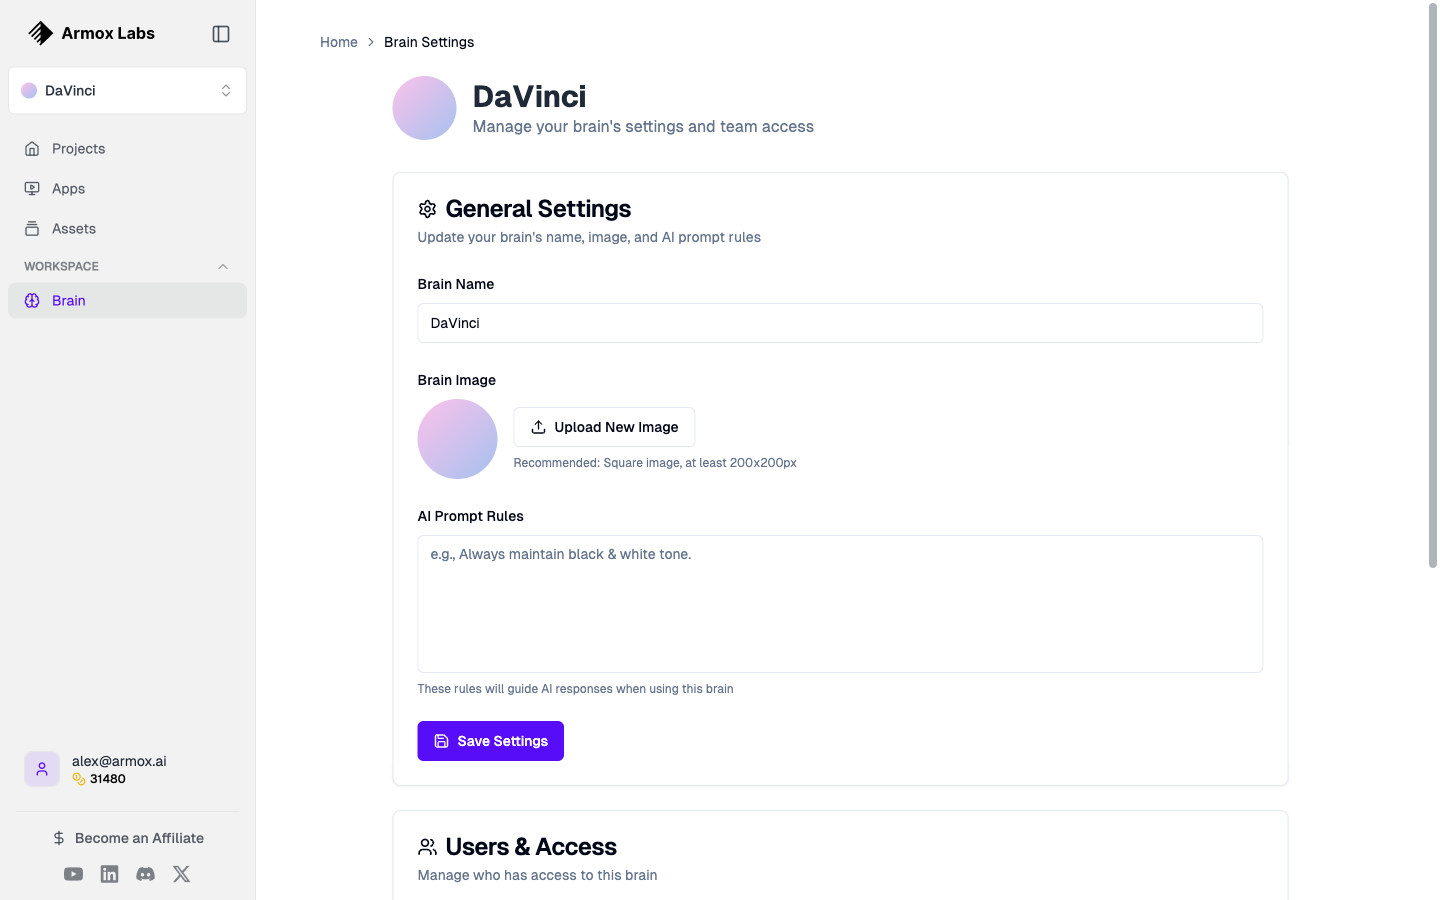Click the Save Settings button
Screen dimensions: 1440x900
(490, 741)
